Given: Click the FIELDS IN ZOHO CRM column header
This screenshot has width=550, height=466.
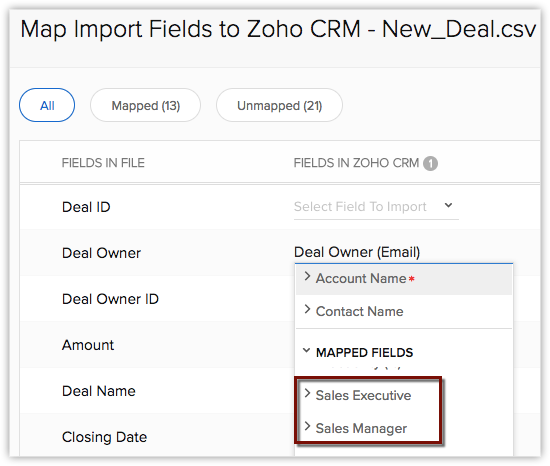Looking at the screenshot, I should (x=356, y=163).
